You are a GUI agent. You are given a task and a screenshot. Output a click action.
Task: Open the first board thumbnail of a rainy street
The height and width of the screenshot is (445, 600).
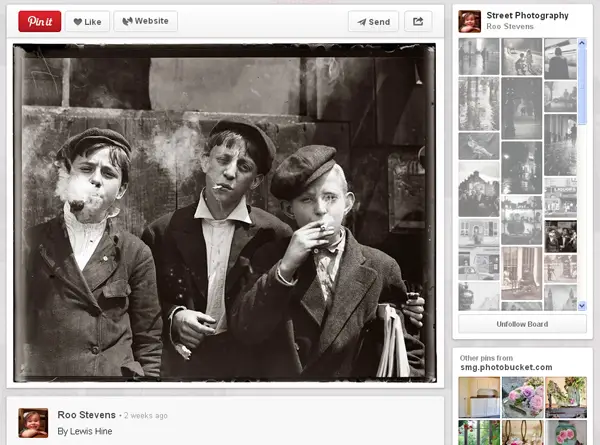479,56
